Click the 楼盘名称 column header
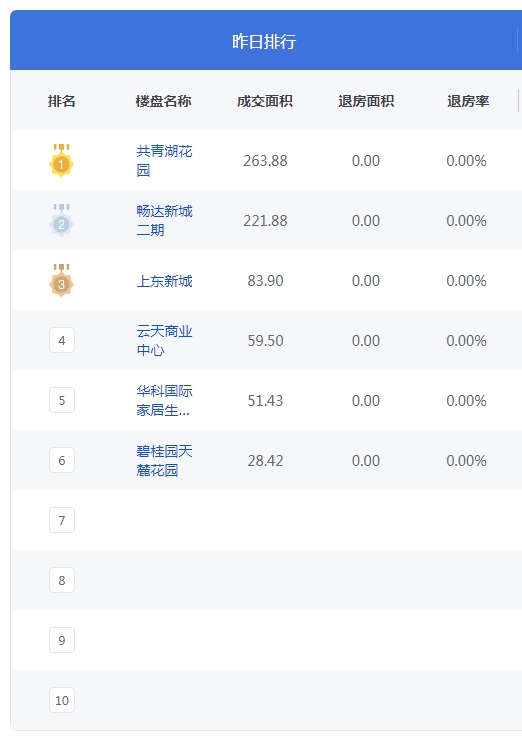The width and height of the screenshot is (522, 738). click(x=163, y=101)
